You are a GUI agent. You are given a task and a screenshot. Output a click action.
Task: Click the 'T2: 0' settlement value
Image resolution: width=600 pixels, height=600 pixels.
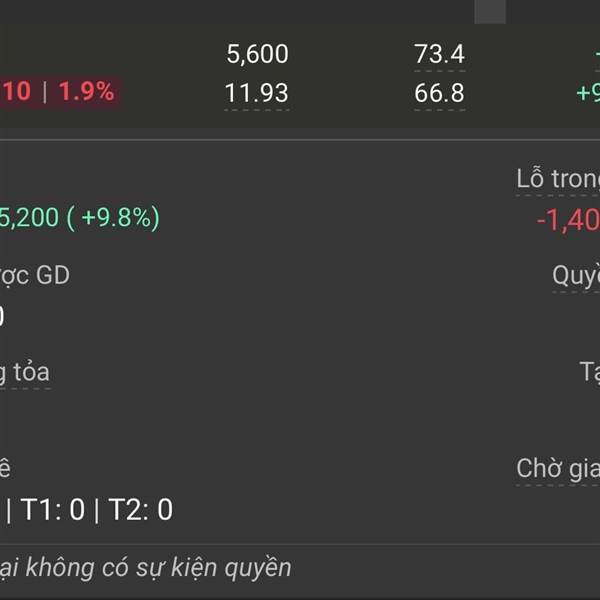coord(141,509)
